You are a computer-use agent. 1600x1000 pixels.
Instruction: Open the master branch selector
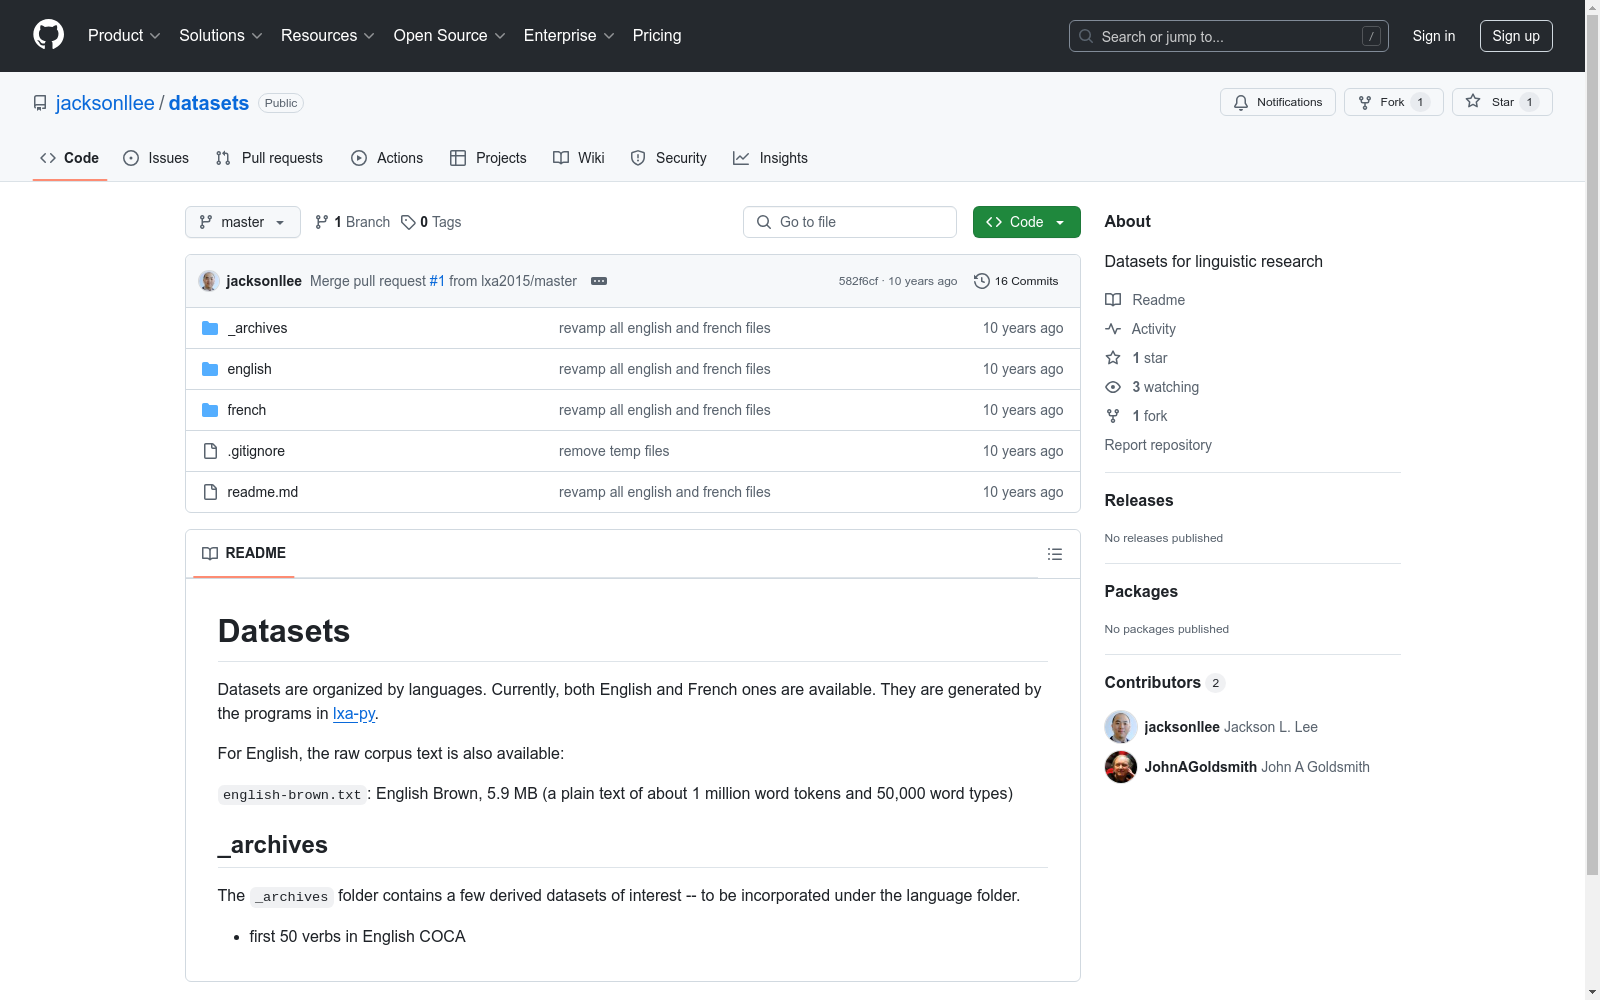pyautogui.click(x=243, y=222)
